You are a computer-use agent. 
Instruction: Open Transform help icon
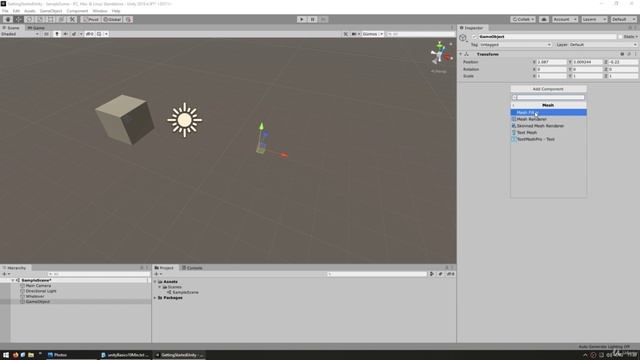(622, 54)
